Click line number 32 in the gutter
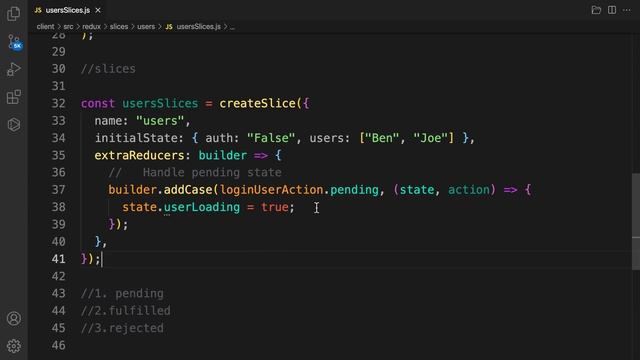The width and height of the screenshot is (640, 360). coord(59,103)
